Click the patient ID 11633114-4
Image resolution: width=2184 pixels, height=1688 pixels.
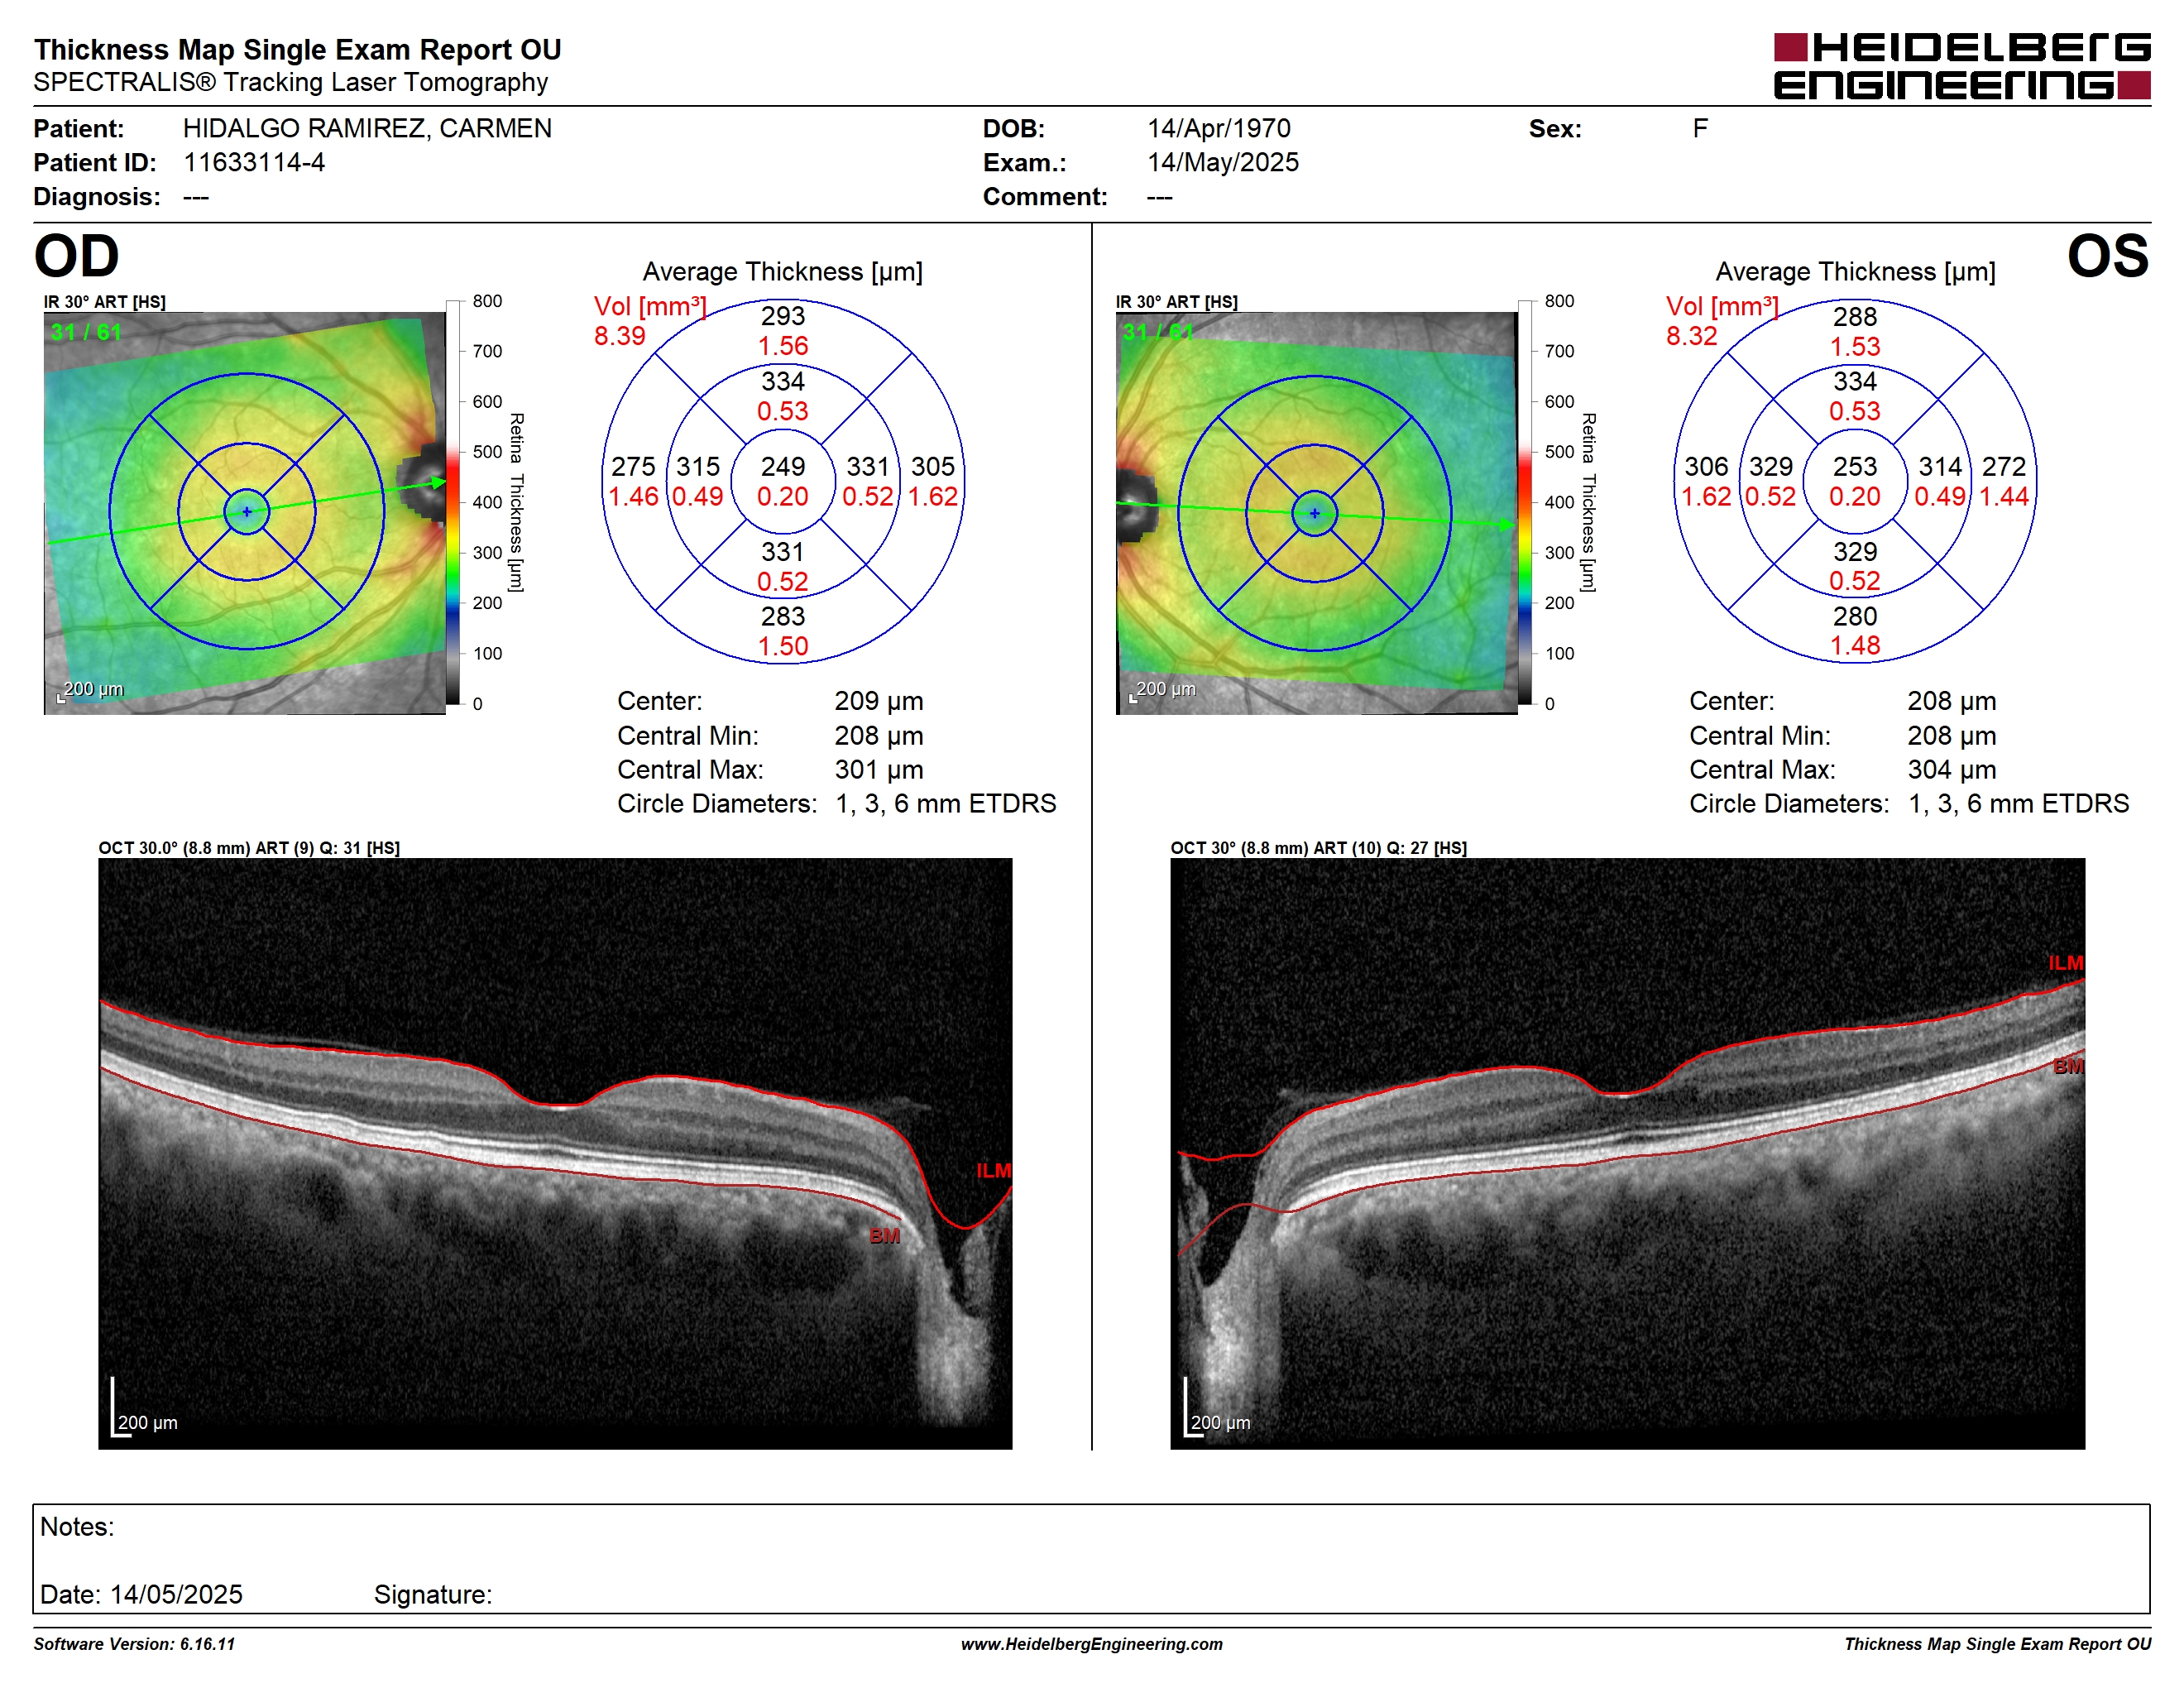[x=254, y=162]
